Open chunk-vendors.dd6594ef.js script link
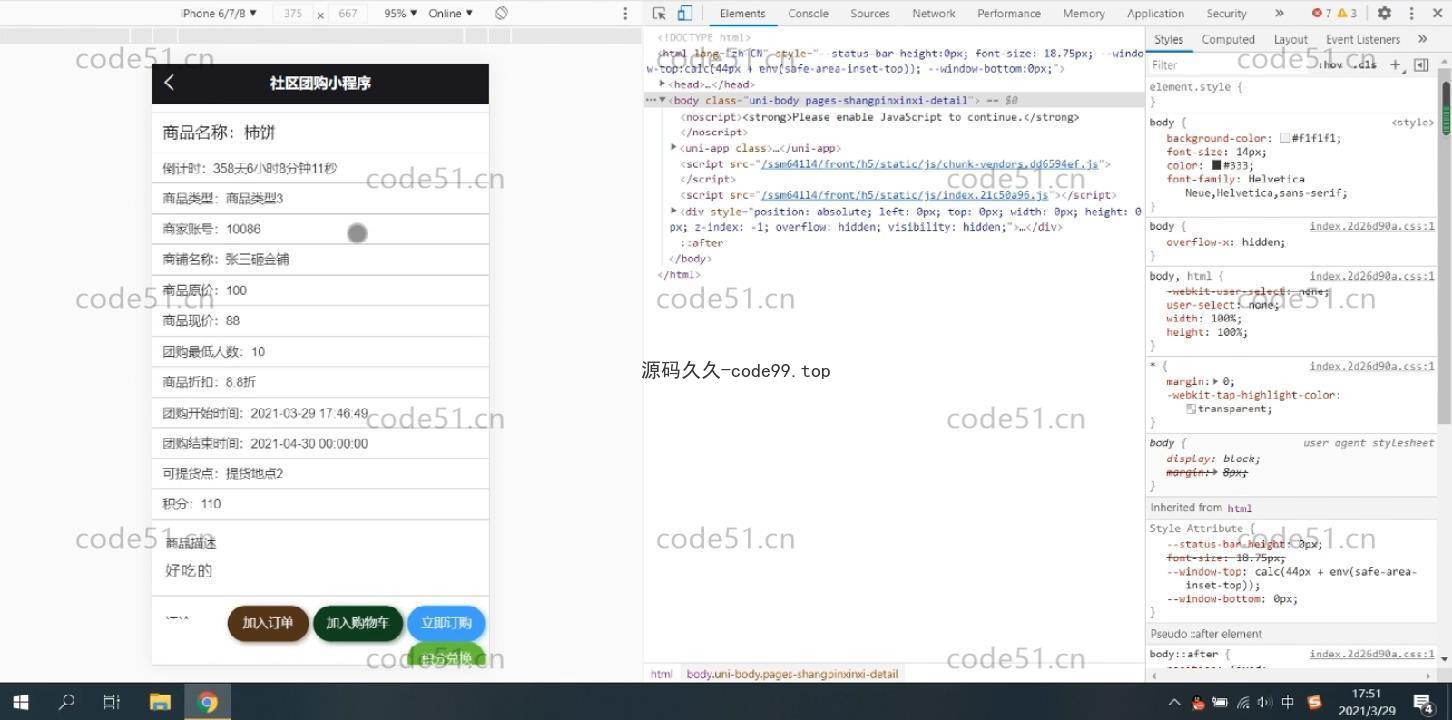The height and width of the screenshot is (720, 1452). point(930,164)
